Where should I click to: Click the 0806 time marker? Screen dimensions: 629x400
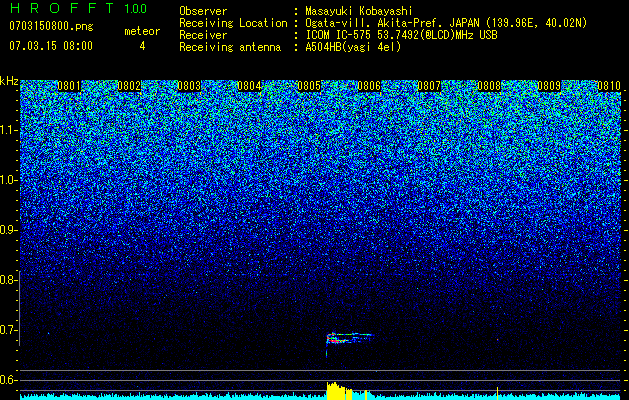(369, 86)
